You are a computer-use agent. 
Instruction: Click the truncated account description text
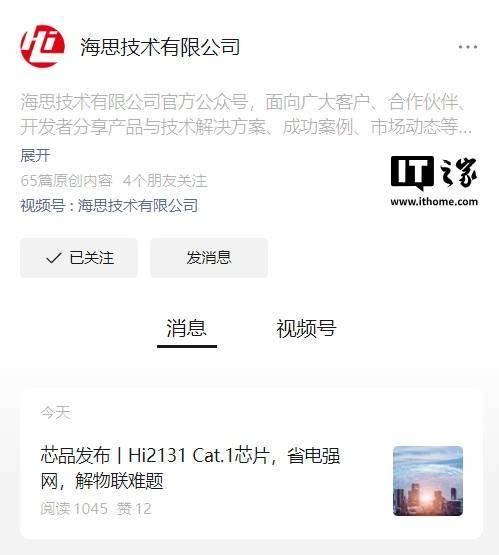[246, 114]
